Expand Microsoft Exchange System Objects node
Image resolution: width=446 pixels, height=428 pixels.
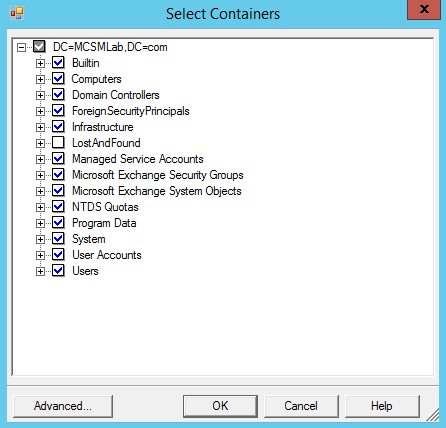[x=40, y=191]
